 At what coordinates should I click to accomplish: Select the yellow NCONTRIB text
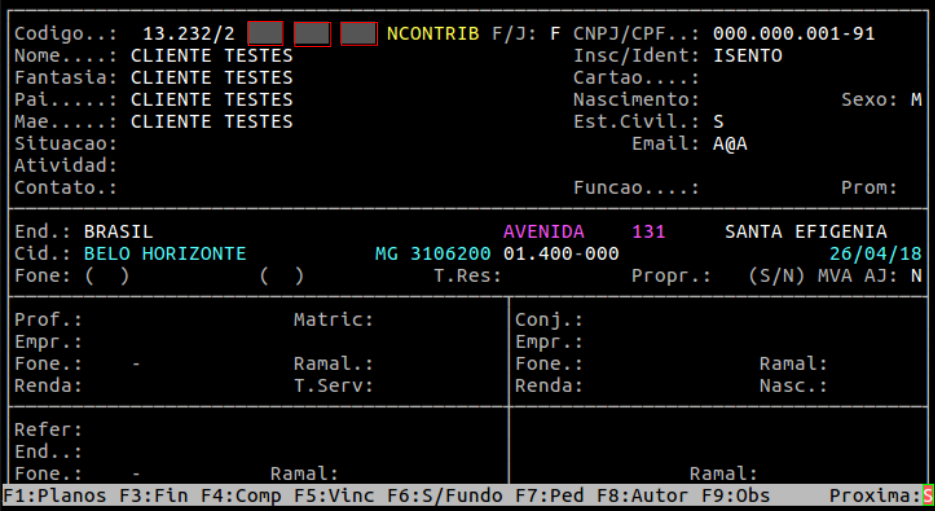click(433, 33)
